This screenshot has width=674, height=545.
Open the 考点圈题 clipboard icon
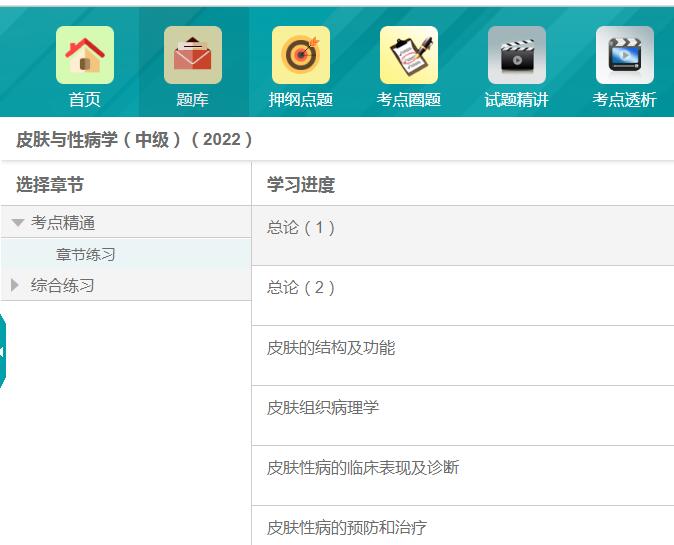point(409,55)
